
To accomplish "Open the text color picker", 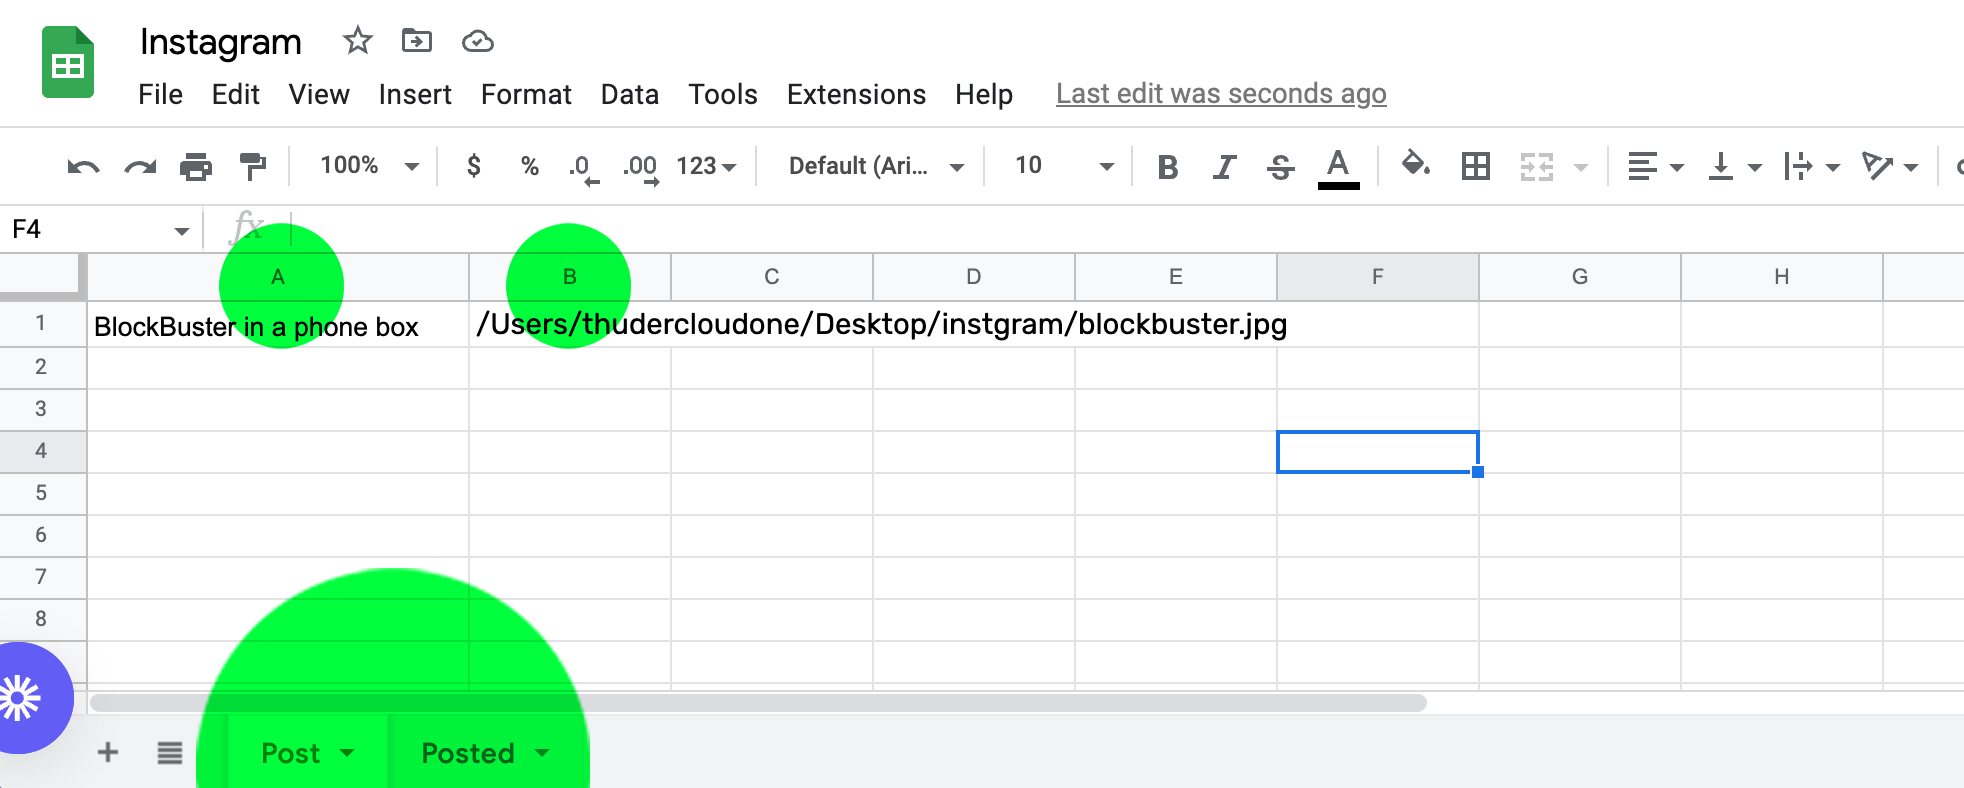I will pos(1338,167).
